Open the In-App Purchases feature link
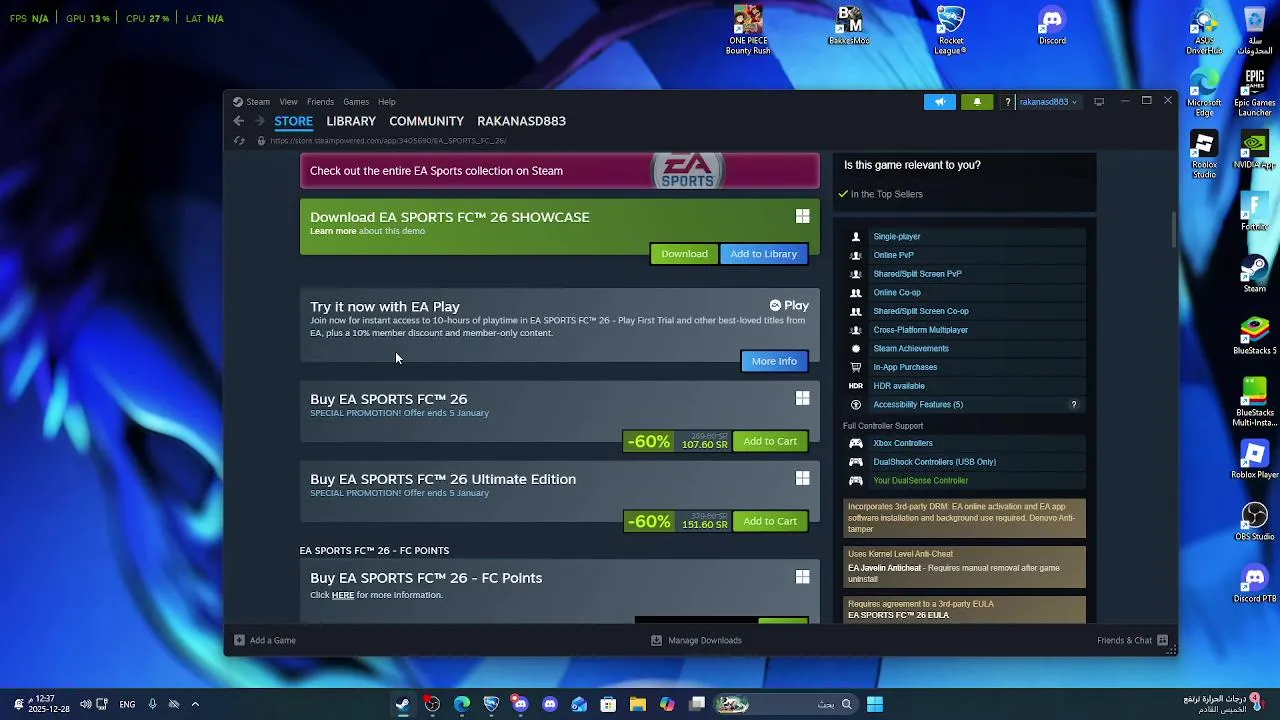Viewport: 1280px width, 720px height. coord(905,367)
